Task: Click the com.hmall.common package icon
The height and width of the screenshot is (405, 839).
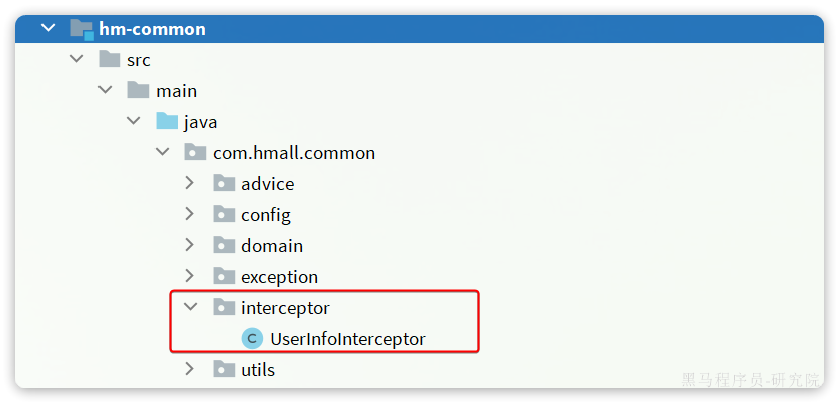Action: tap(196, 153)
